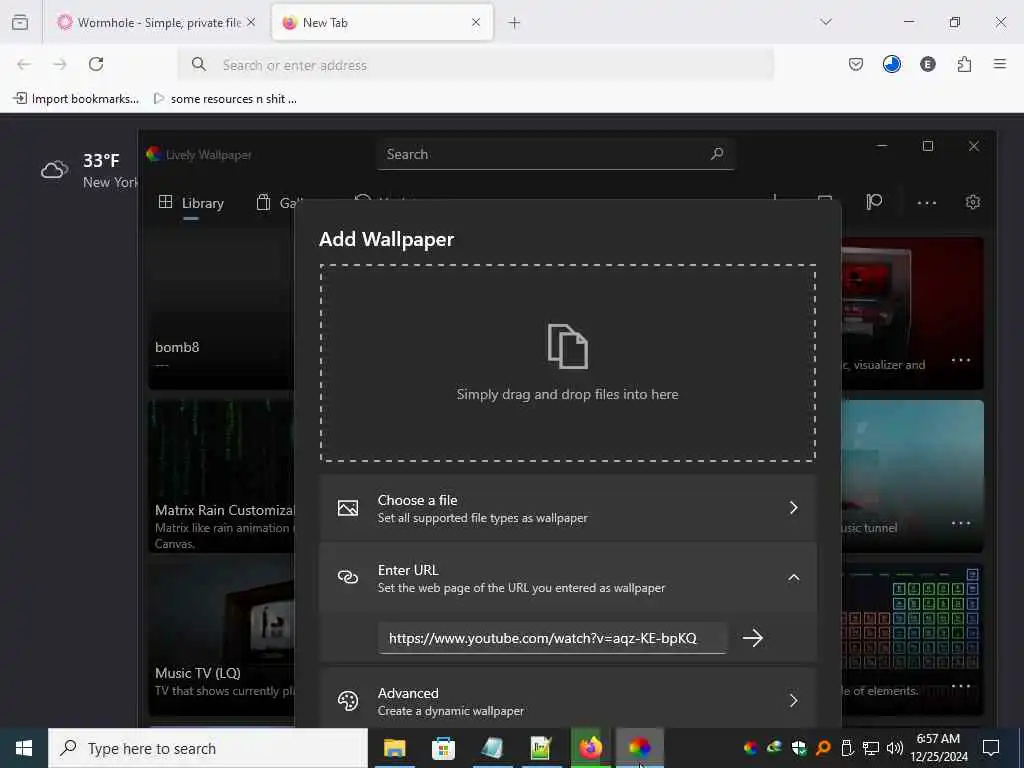
Task: Click the Lively Wallpaper tray icon
Action: click(750, 747)
